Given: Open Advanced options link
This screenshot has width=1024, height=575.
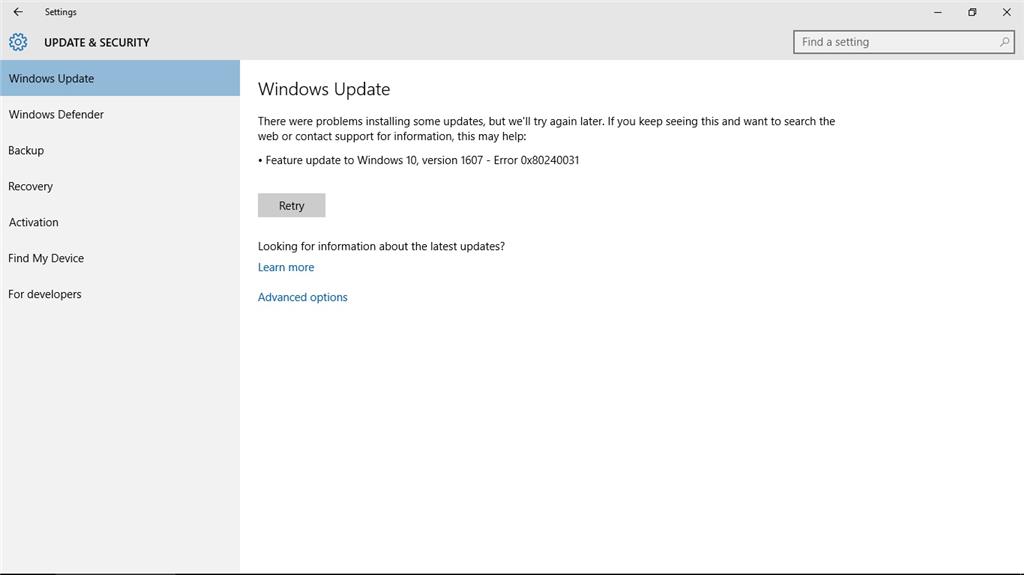Looking at the screenshot, I should pos(302,297).
